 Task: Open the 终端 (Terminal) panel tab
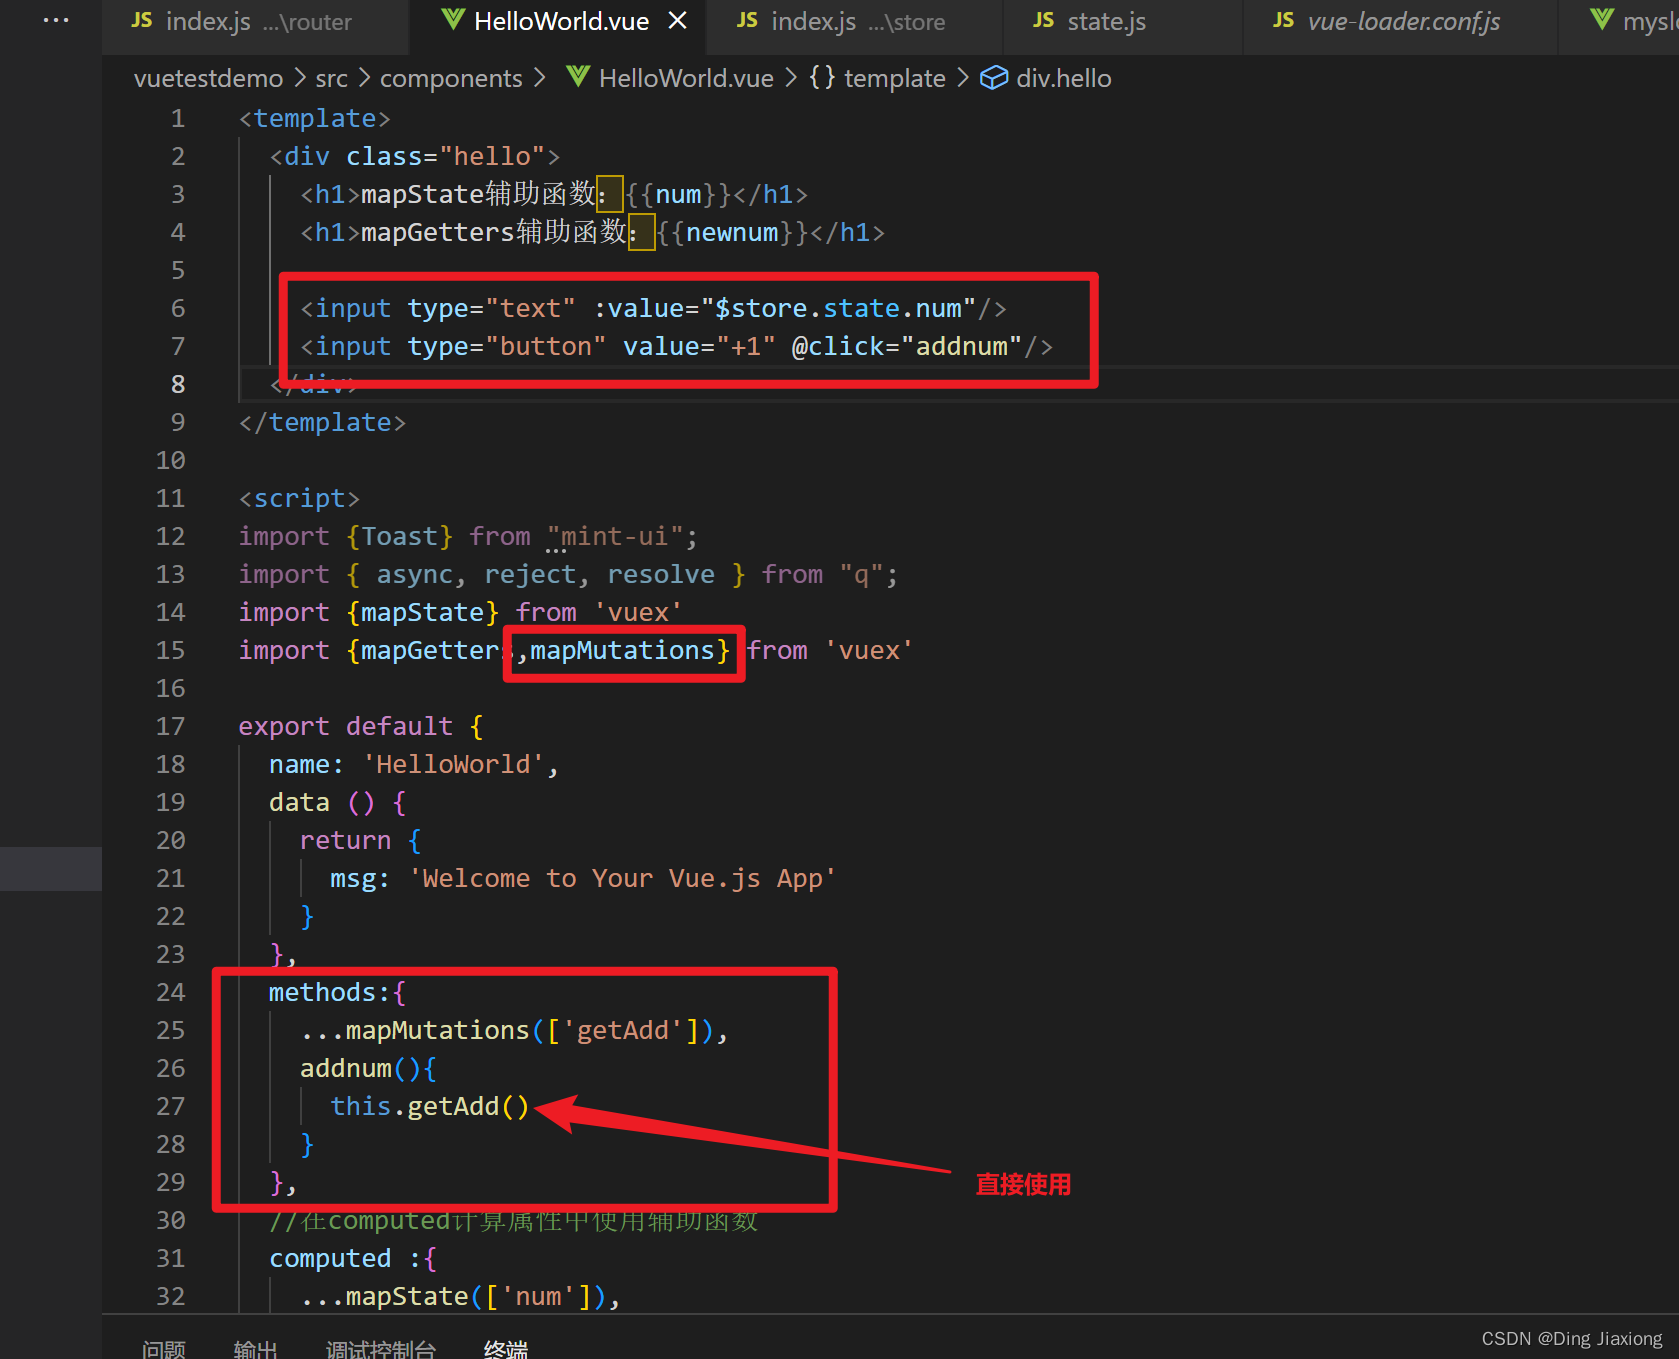[505, 1349]
